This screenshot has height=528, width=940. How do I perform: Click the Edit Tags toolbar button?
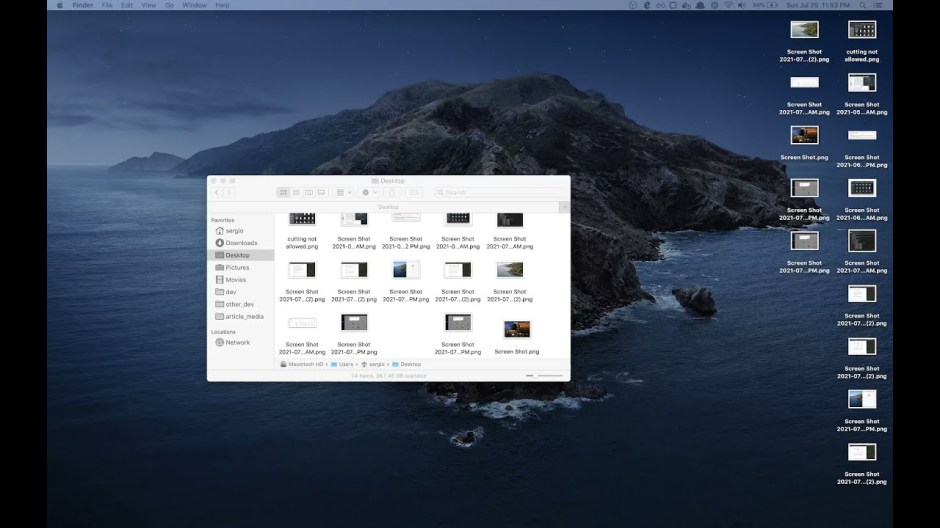pos(414,192)
